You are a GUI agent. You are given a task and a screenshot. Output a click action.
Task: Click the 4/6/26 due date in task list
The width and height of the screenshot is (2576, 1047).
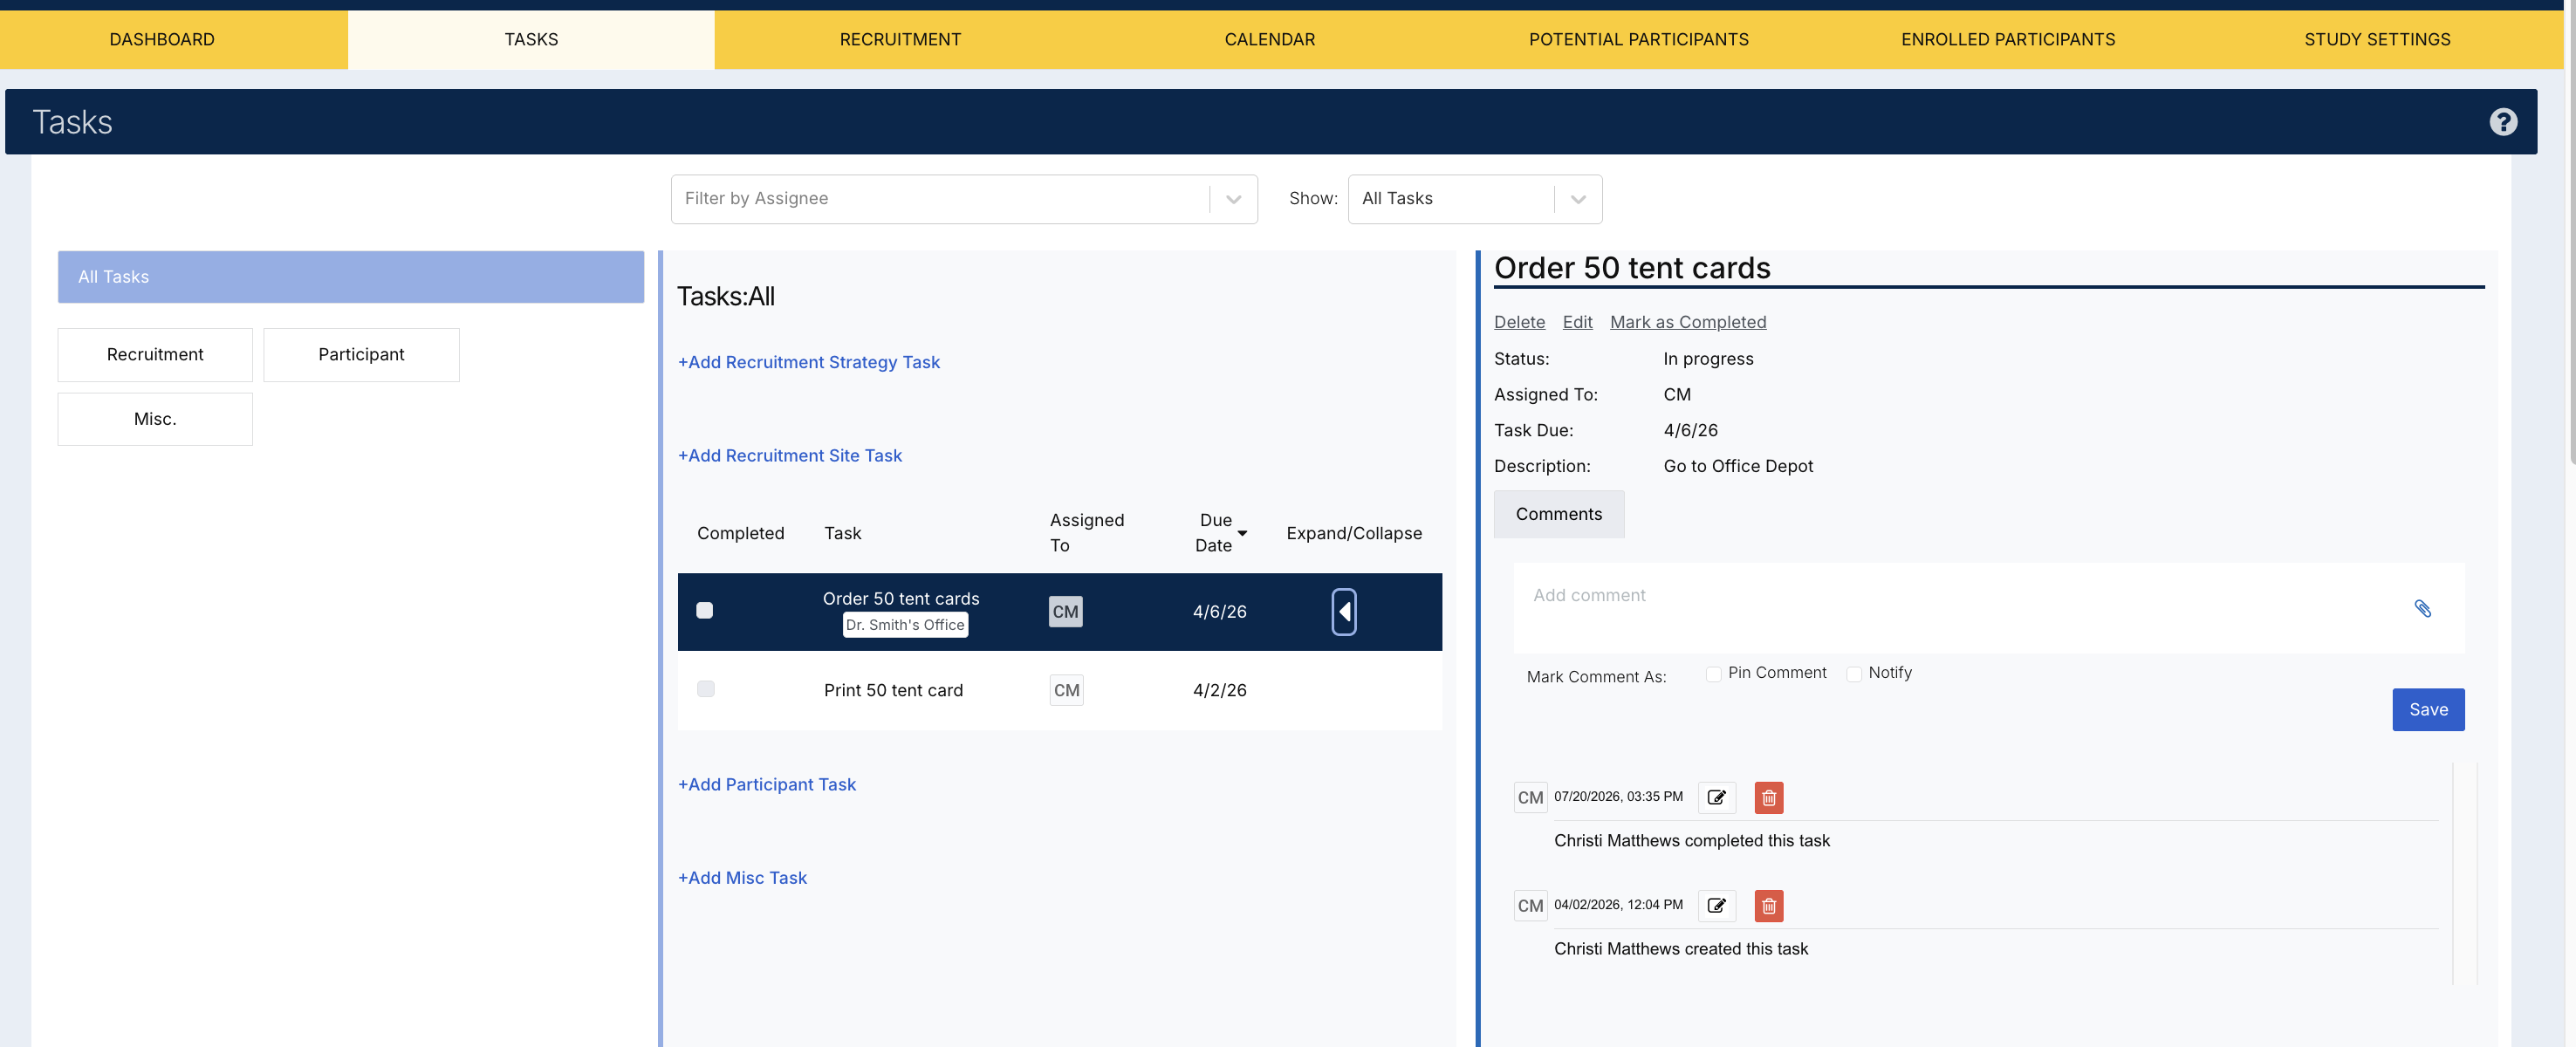(x=1219, y=611)
